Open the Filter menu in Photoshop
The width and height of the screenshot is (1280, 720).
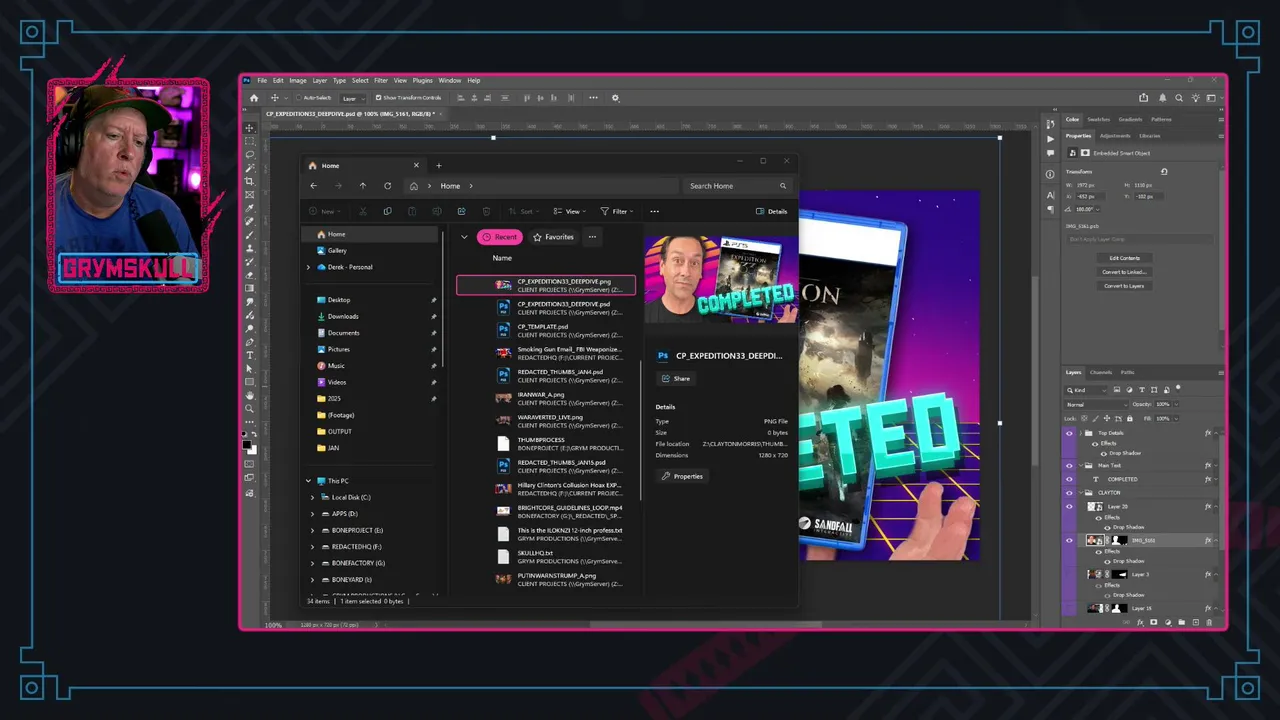point(381,80)
